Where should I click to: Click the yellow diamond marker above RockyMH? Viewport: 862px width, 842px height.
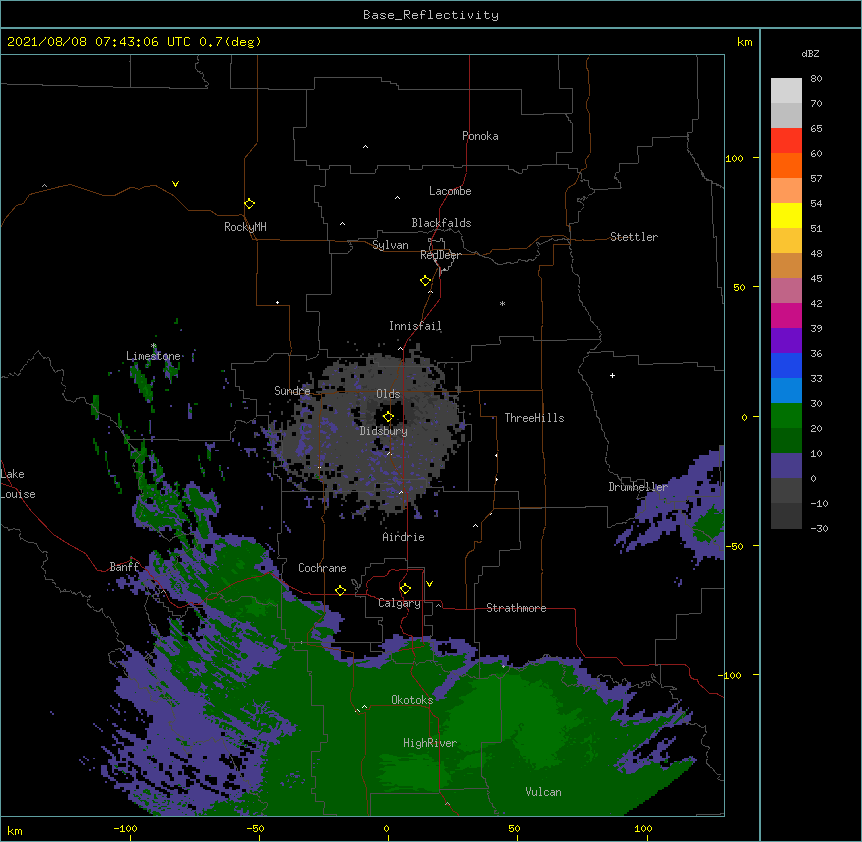pos(249,204)
